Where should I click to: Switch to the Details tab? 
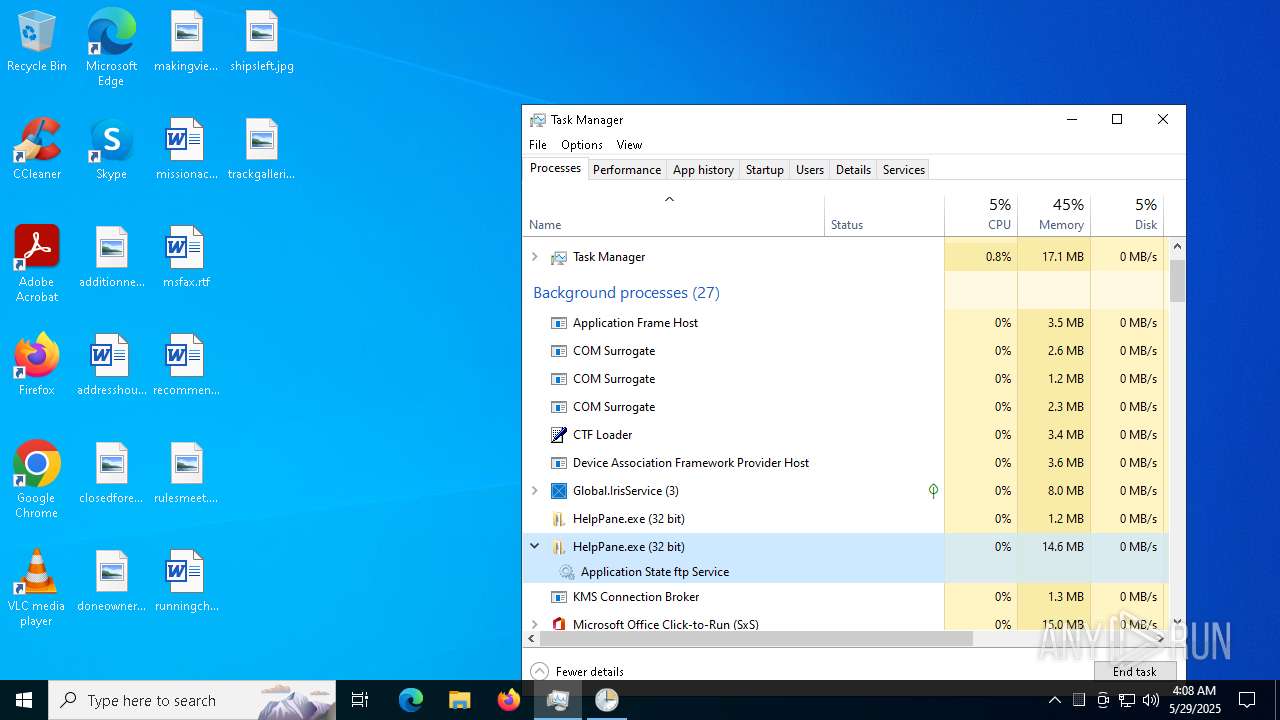[x=853, y=170]
